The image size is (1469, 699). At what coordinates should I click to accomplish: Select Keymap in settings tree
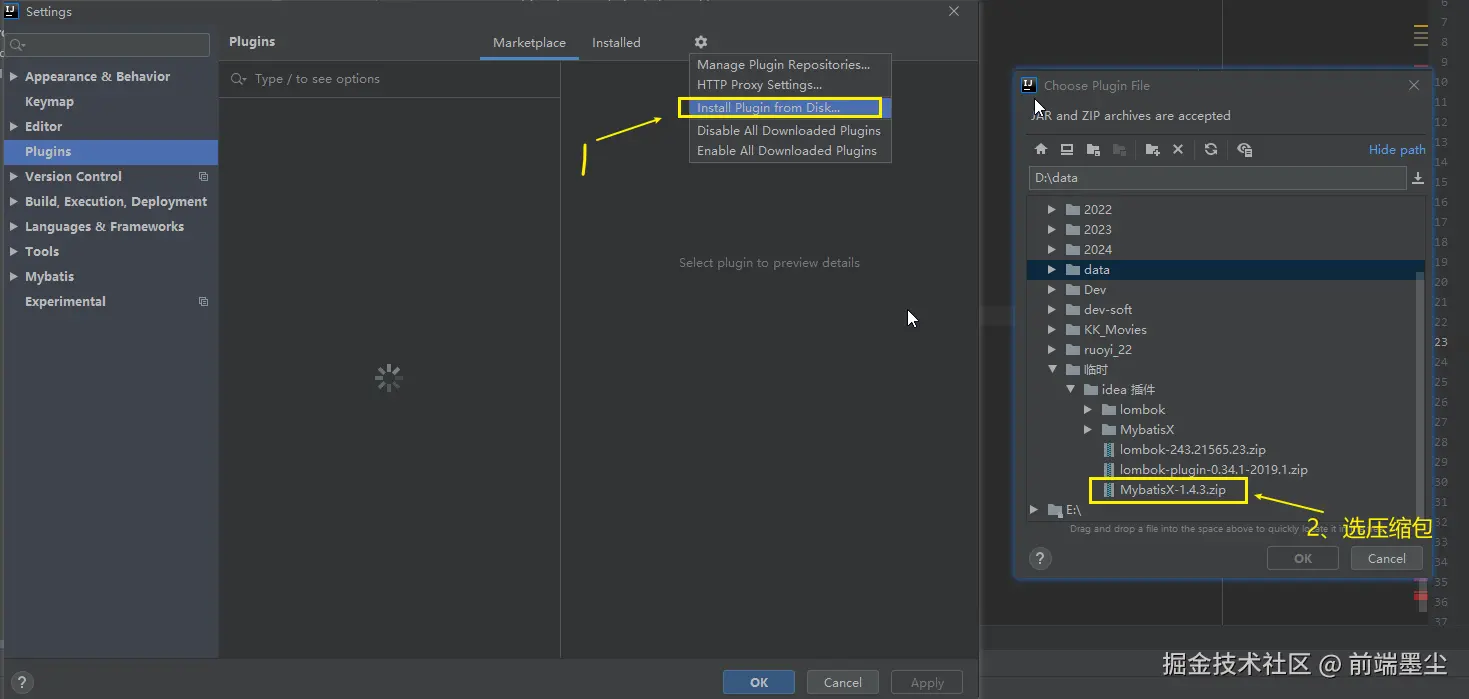click(x=50, y=102)
